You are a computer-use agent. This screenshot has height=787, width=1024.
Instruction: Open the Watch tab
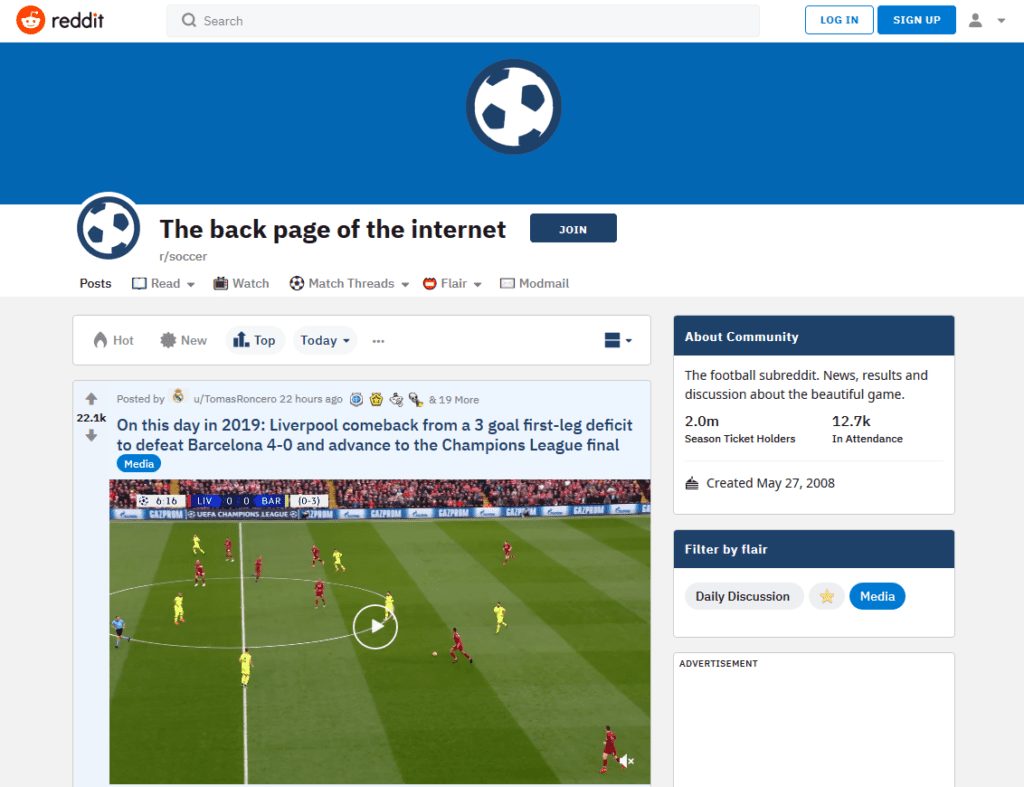[x=241, y=283]
